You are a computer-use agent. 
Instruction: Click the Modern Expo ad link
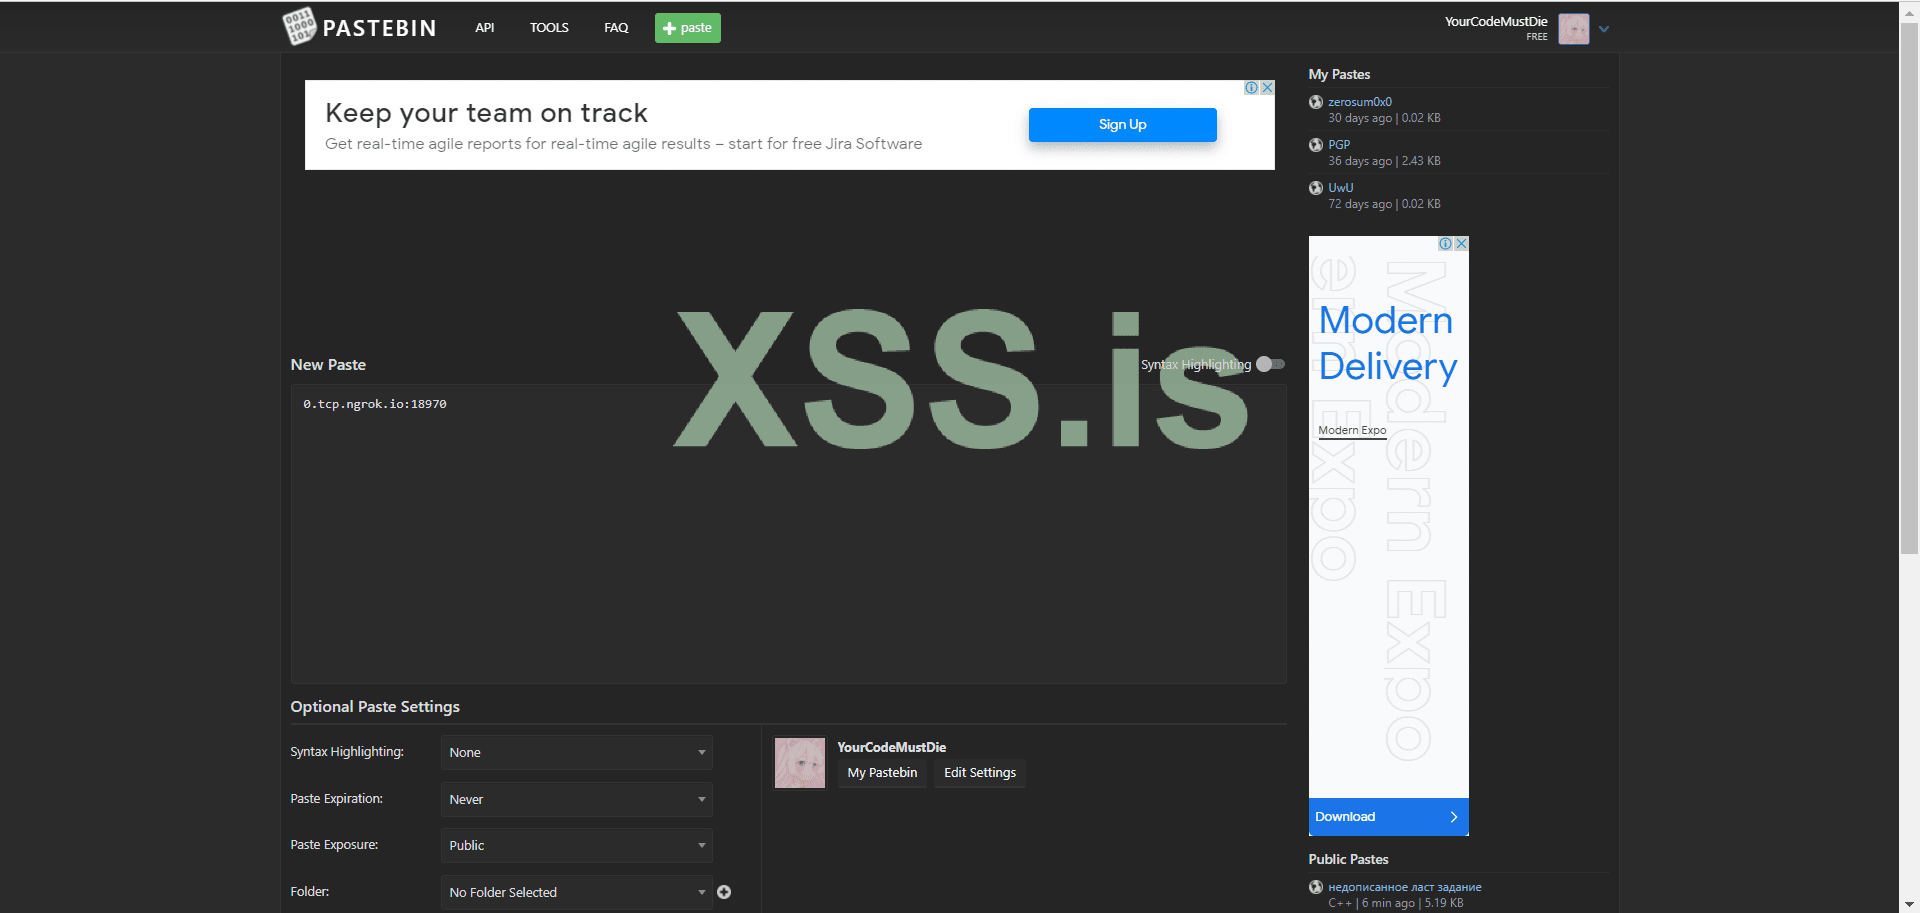tap(1352, 430)
